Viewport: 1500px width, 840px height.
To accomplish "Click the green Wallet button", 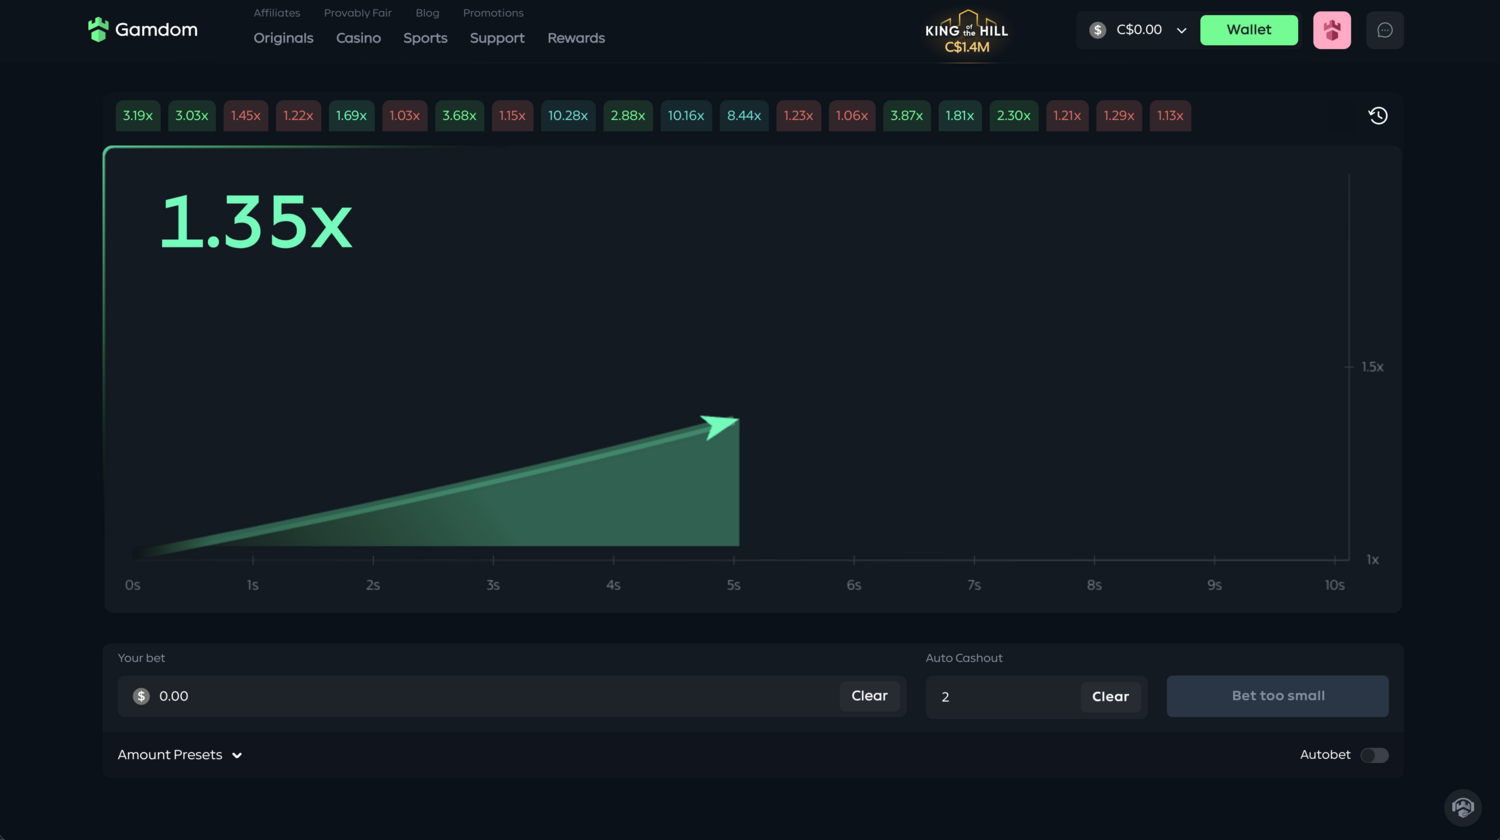I will [x=1249, y=30].
